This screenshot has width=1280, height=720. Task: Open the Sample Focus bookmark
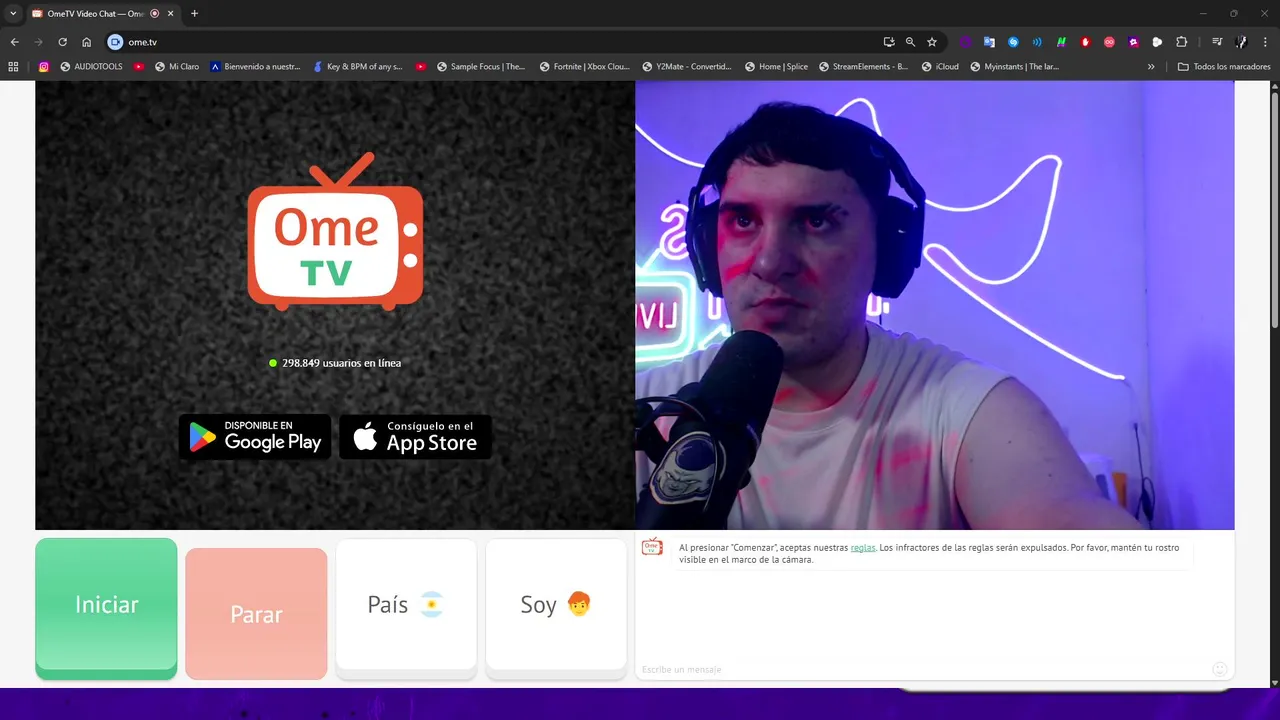481,67
